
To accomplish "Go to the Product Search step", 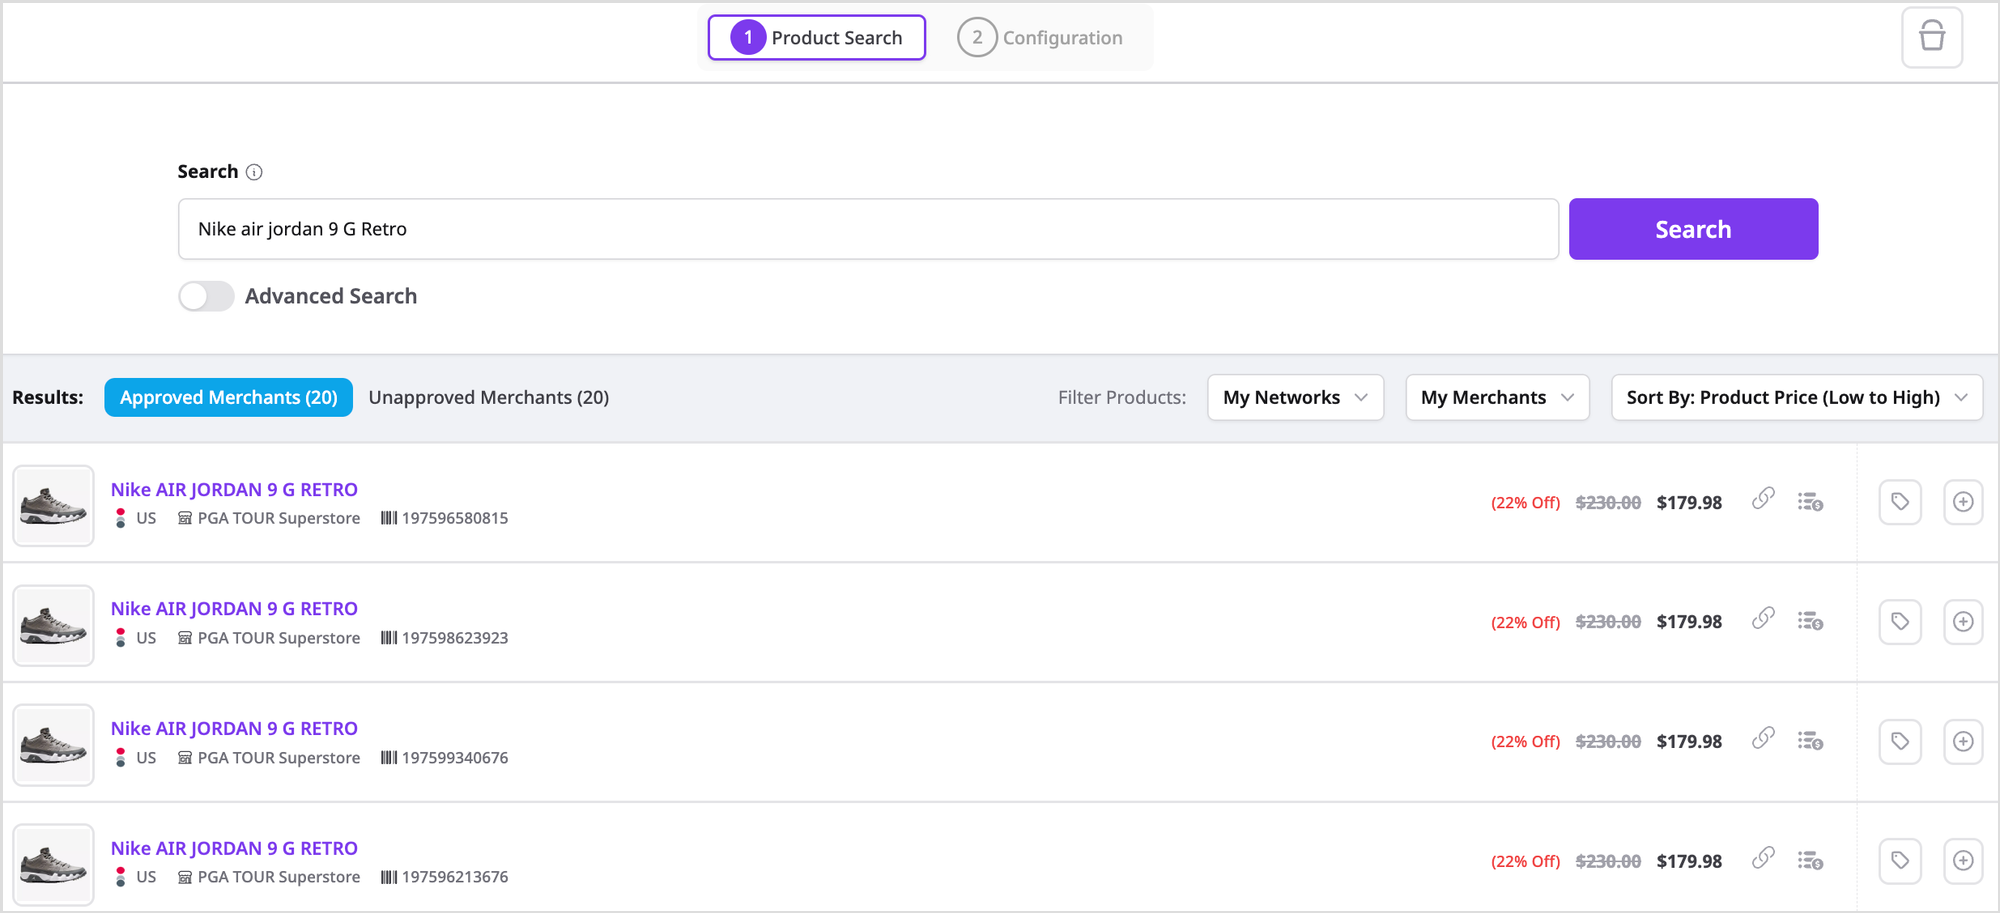I will coord(817,38).
